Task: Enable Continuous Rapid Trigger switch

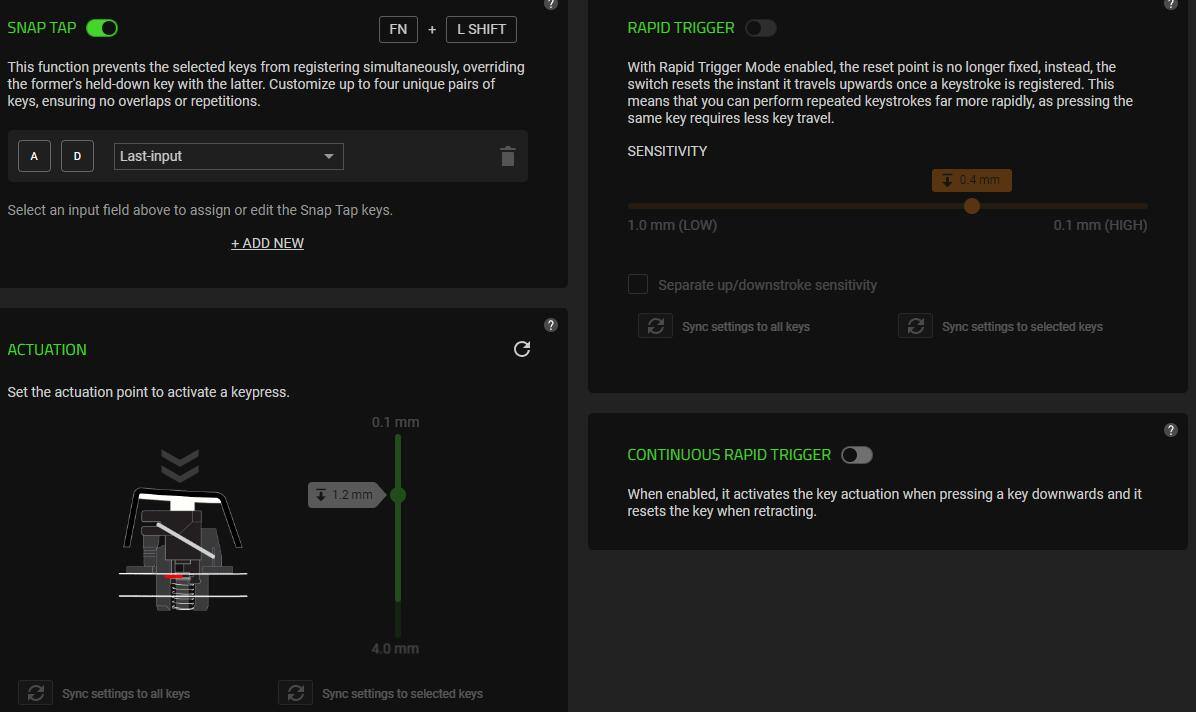Action: coord(857,455)
